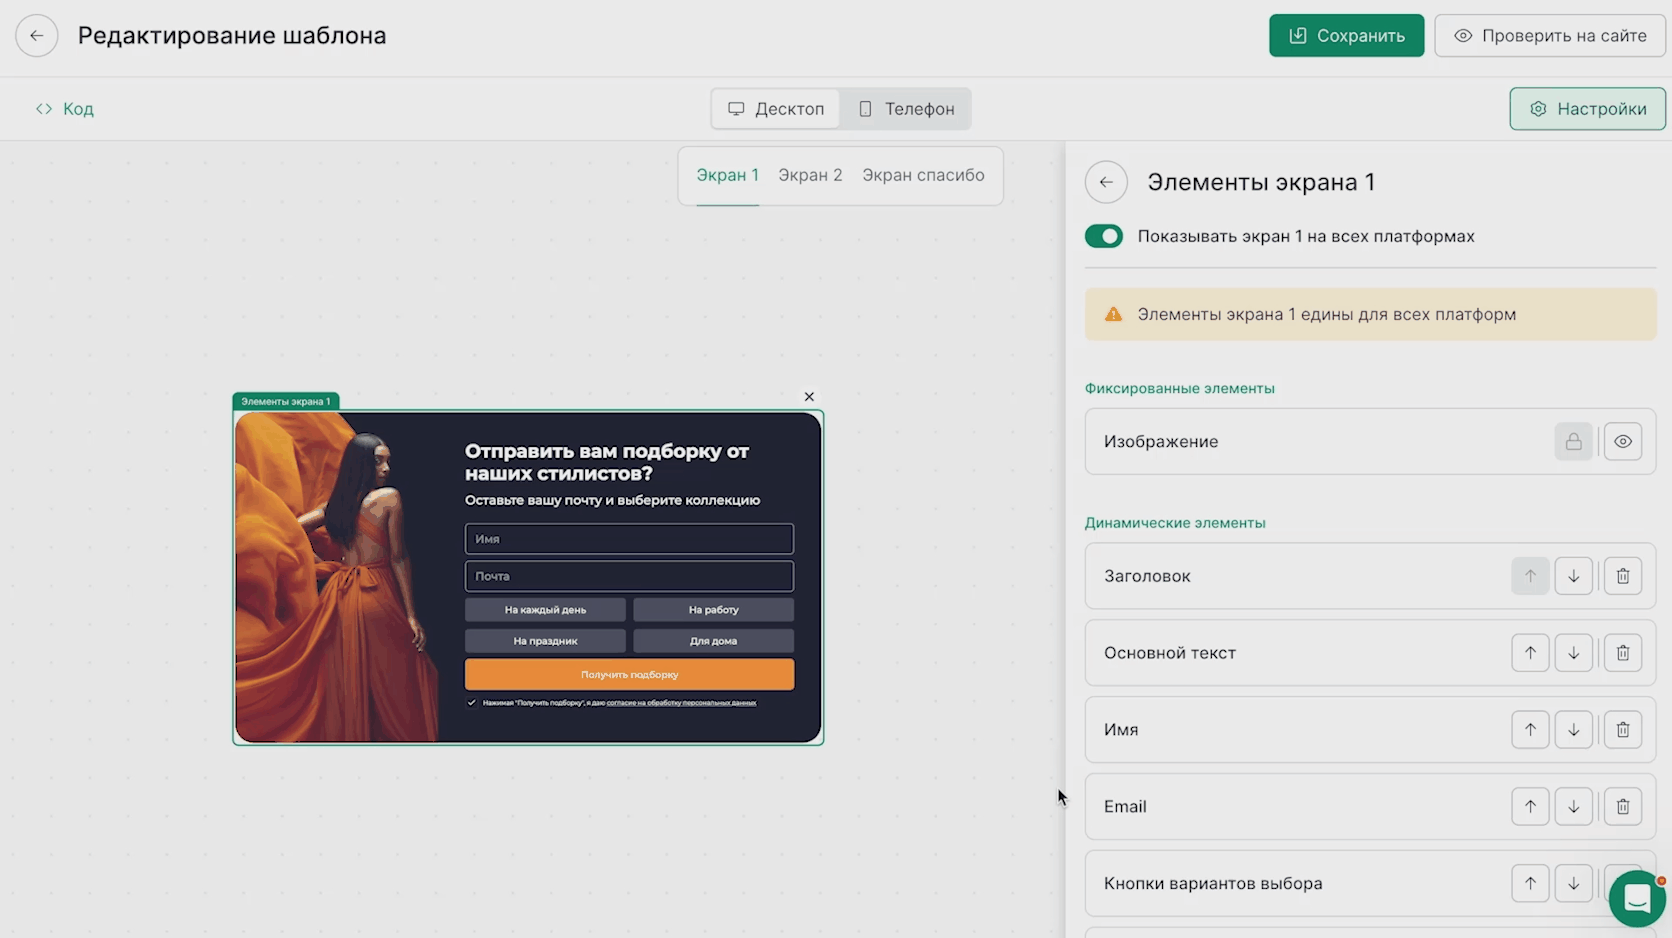Select Для дома option

pos(713,641)
